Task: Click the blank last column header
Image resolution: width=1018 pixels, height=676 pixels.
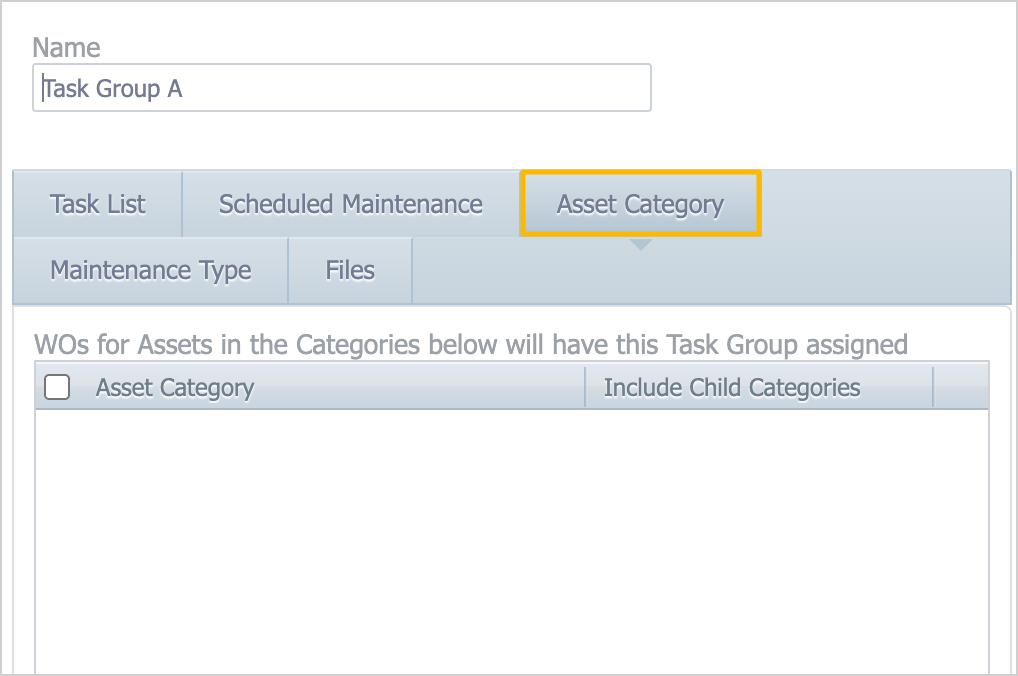Action: click(x=960, y=388)
